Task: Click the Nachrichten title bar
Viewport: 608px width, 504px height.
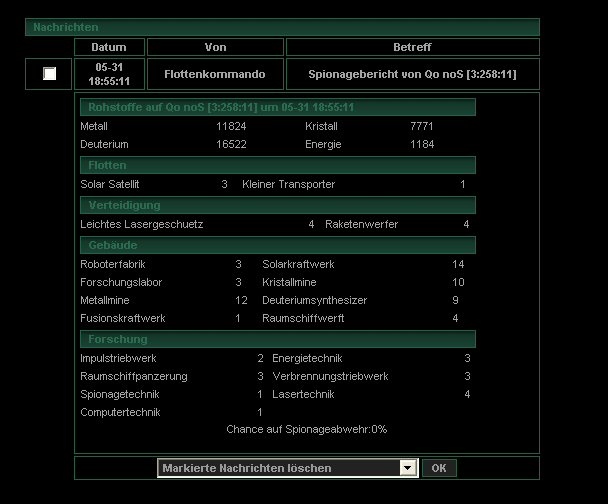Action: [x=282, y=27]
